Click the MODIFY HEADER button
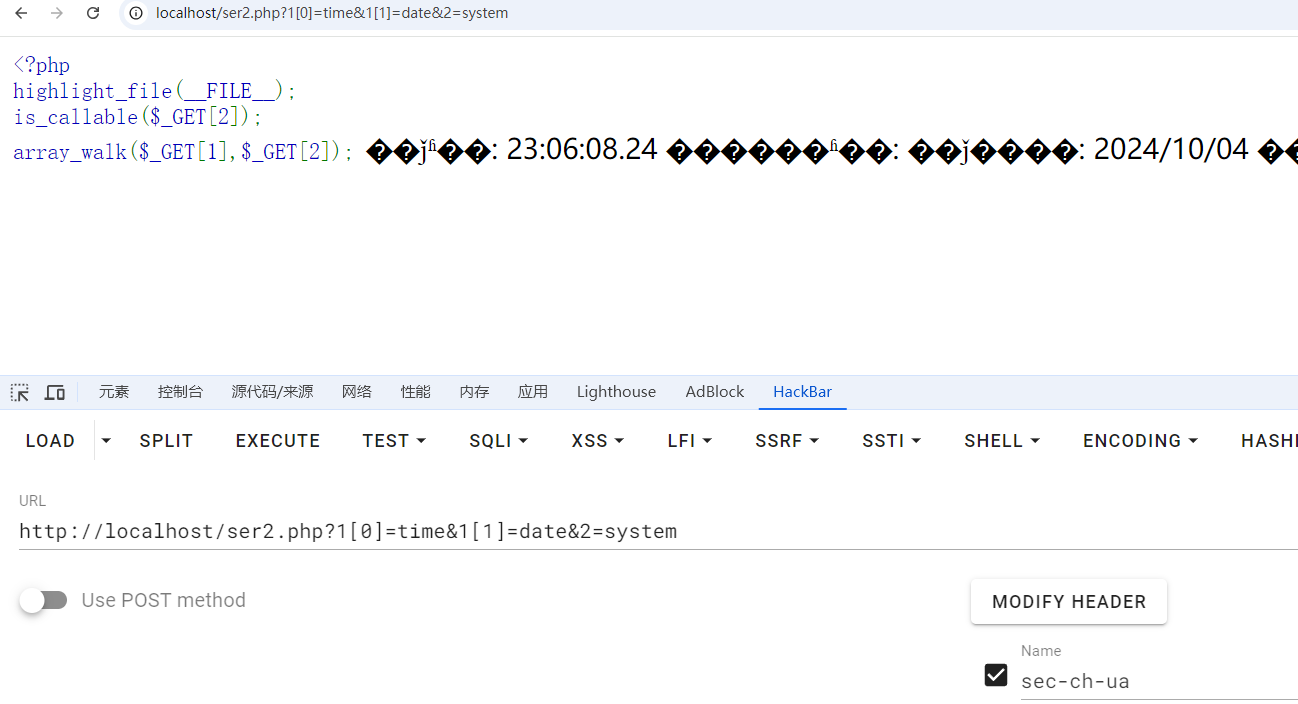The width and height of the screenshot is (1298, 704). [1068, 602]
